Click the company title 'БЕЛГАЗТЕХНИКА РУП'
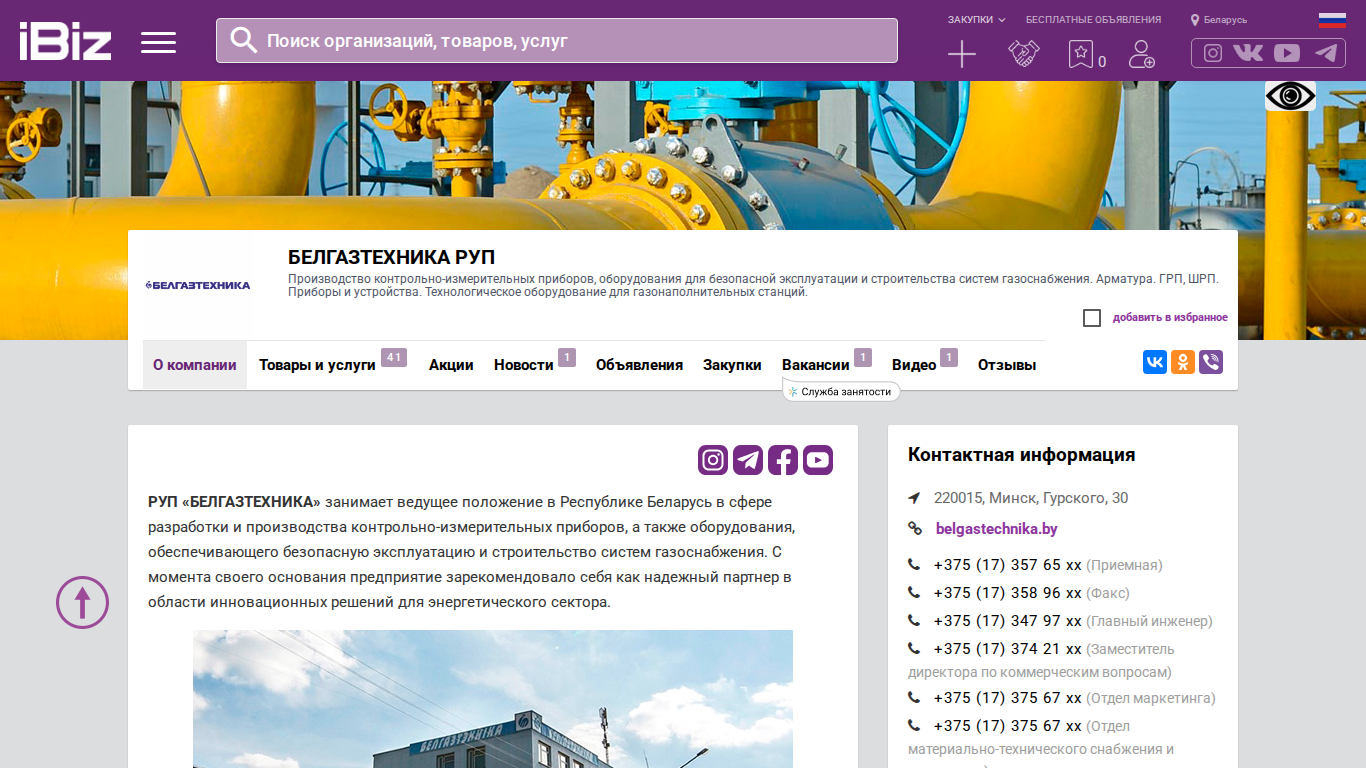1366x768 pixels. [391, 257]
